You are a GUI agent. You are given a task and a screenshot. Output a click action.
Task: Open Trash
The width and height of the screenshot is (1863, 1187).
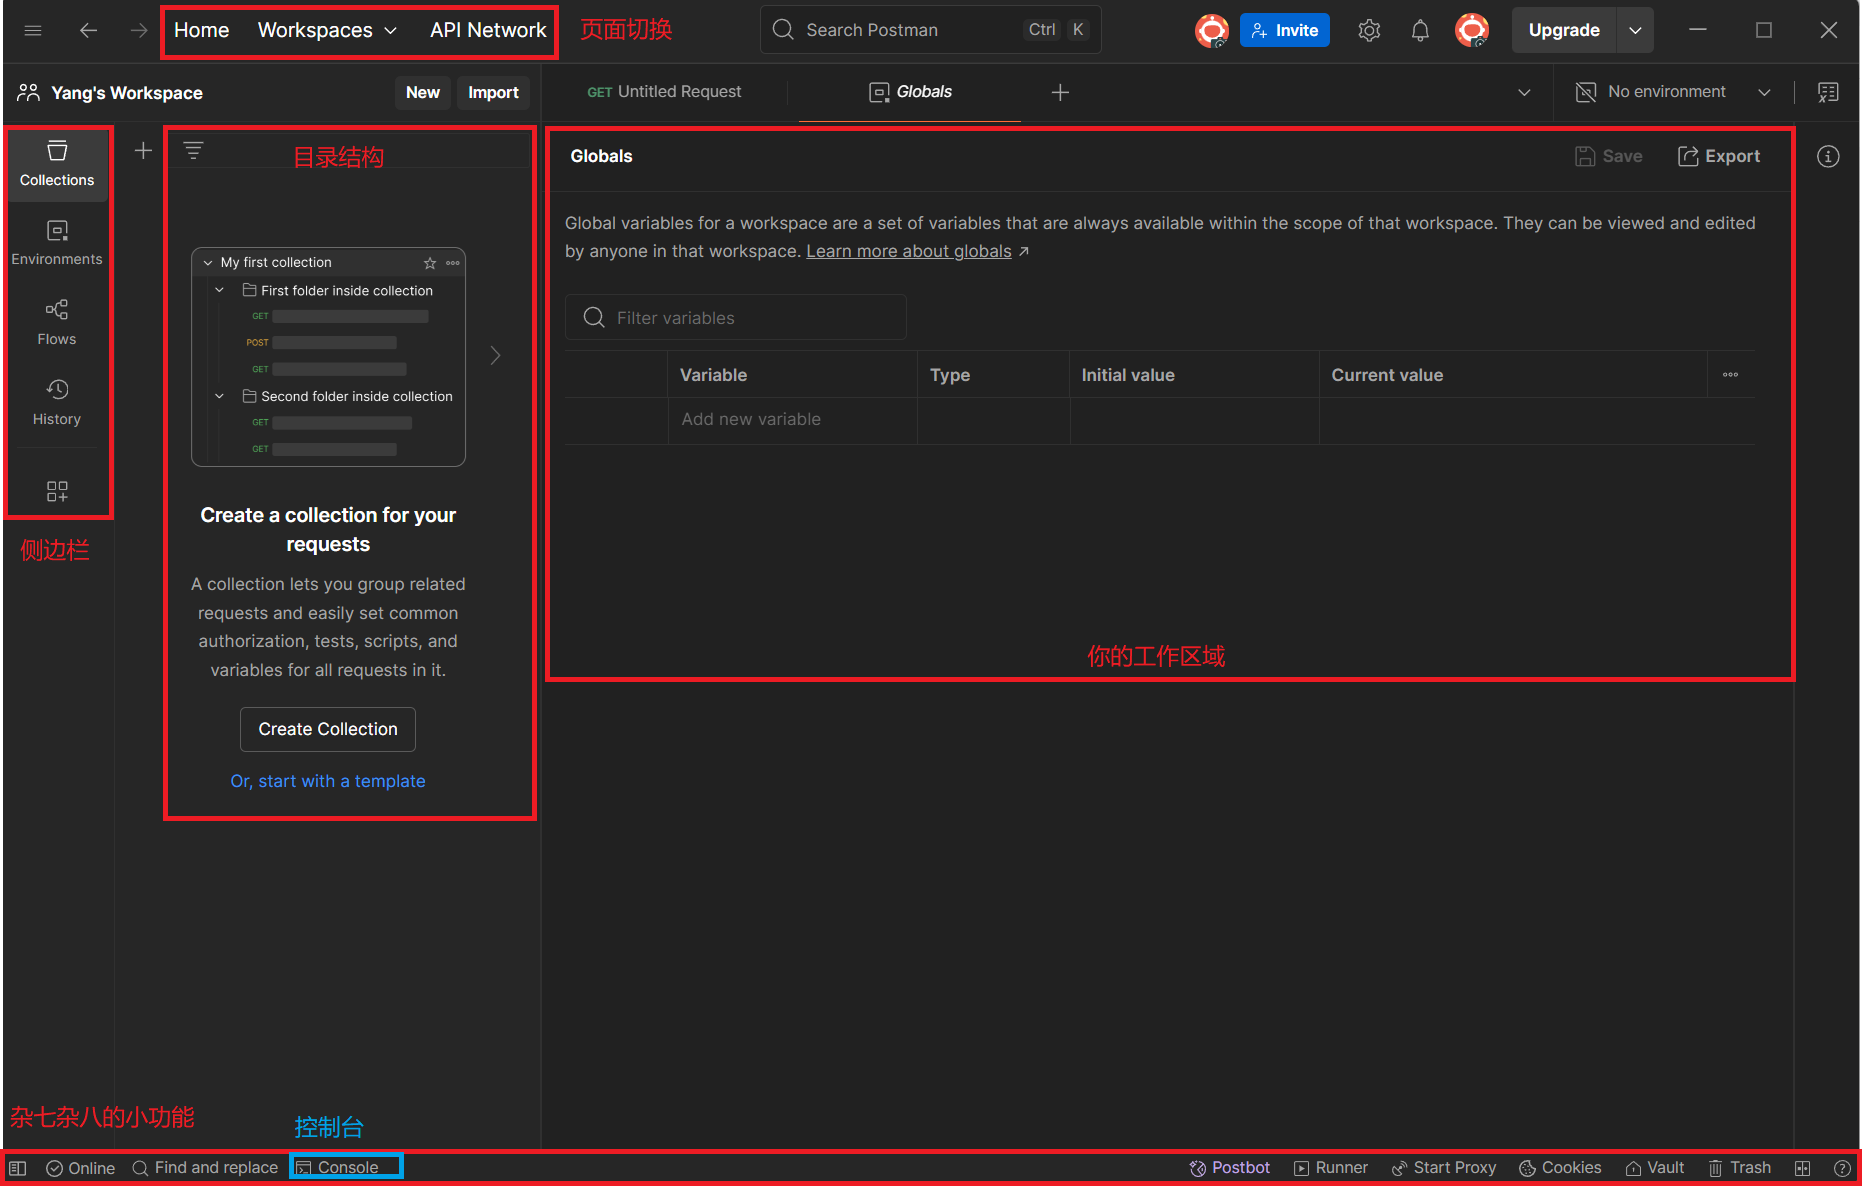tap(1739, 1168)
